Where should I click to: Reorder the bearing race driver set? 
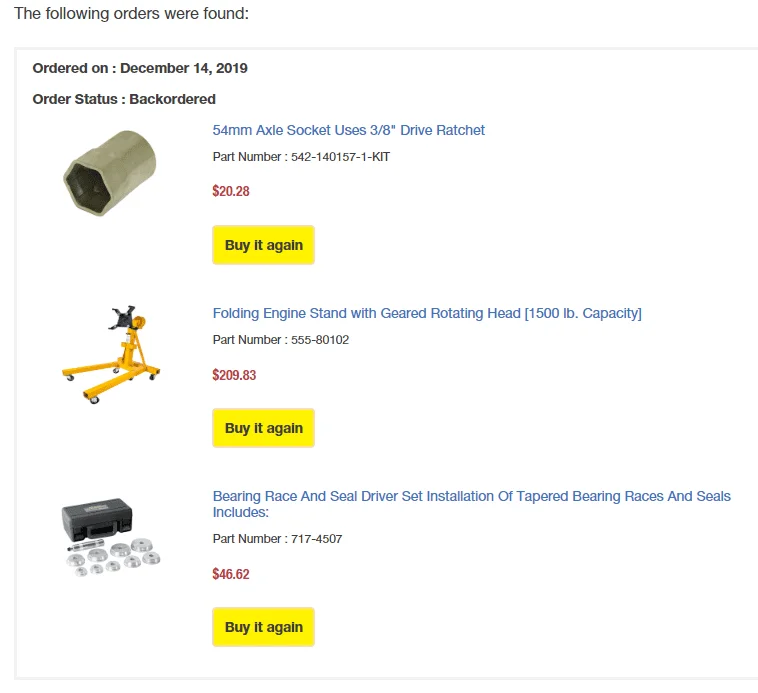click(263, 627)
